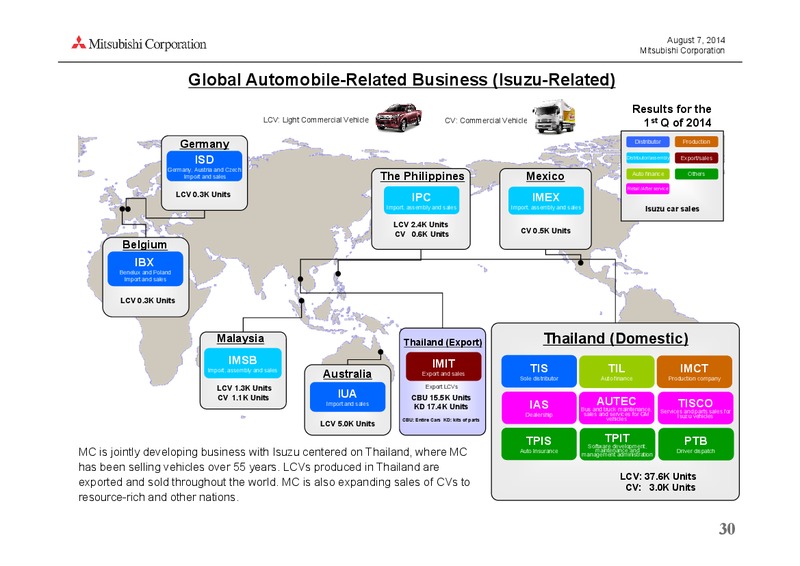Select the lime Auto finance legend swatch
This screenshot has height=566, width=800.
click(647, 174)
